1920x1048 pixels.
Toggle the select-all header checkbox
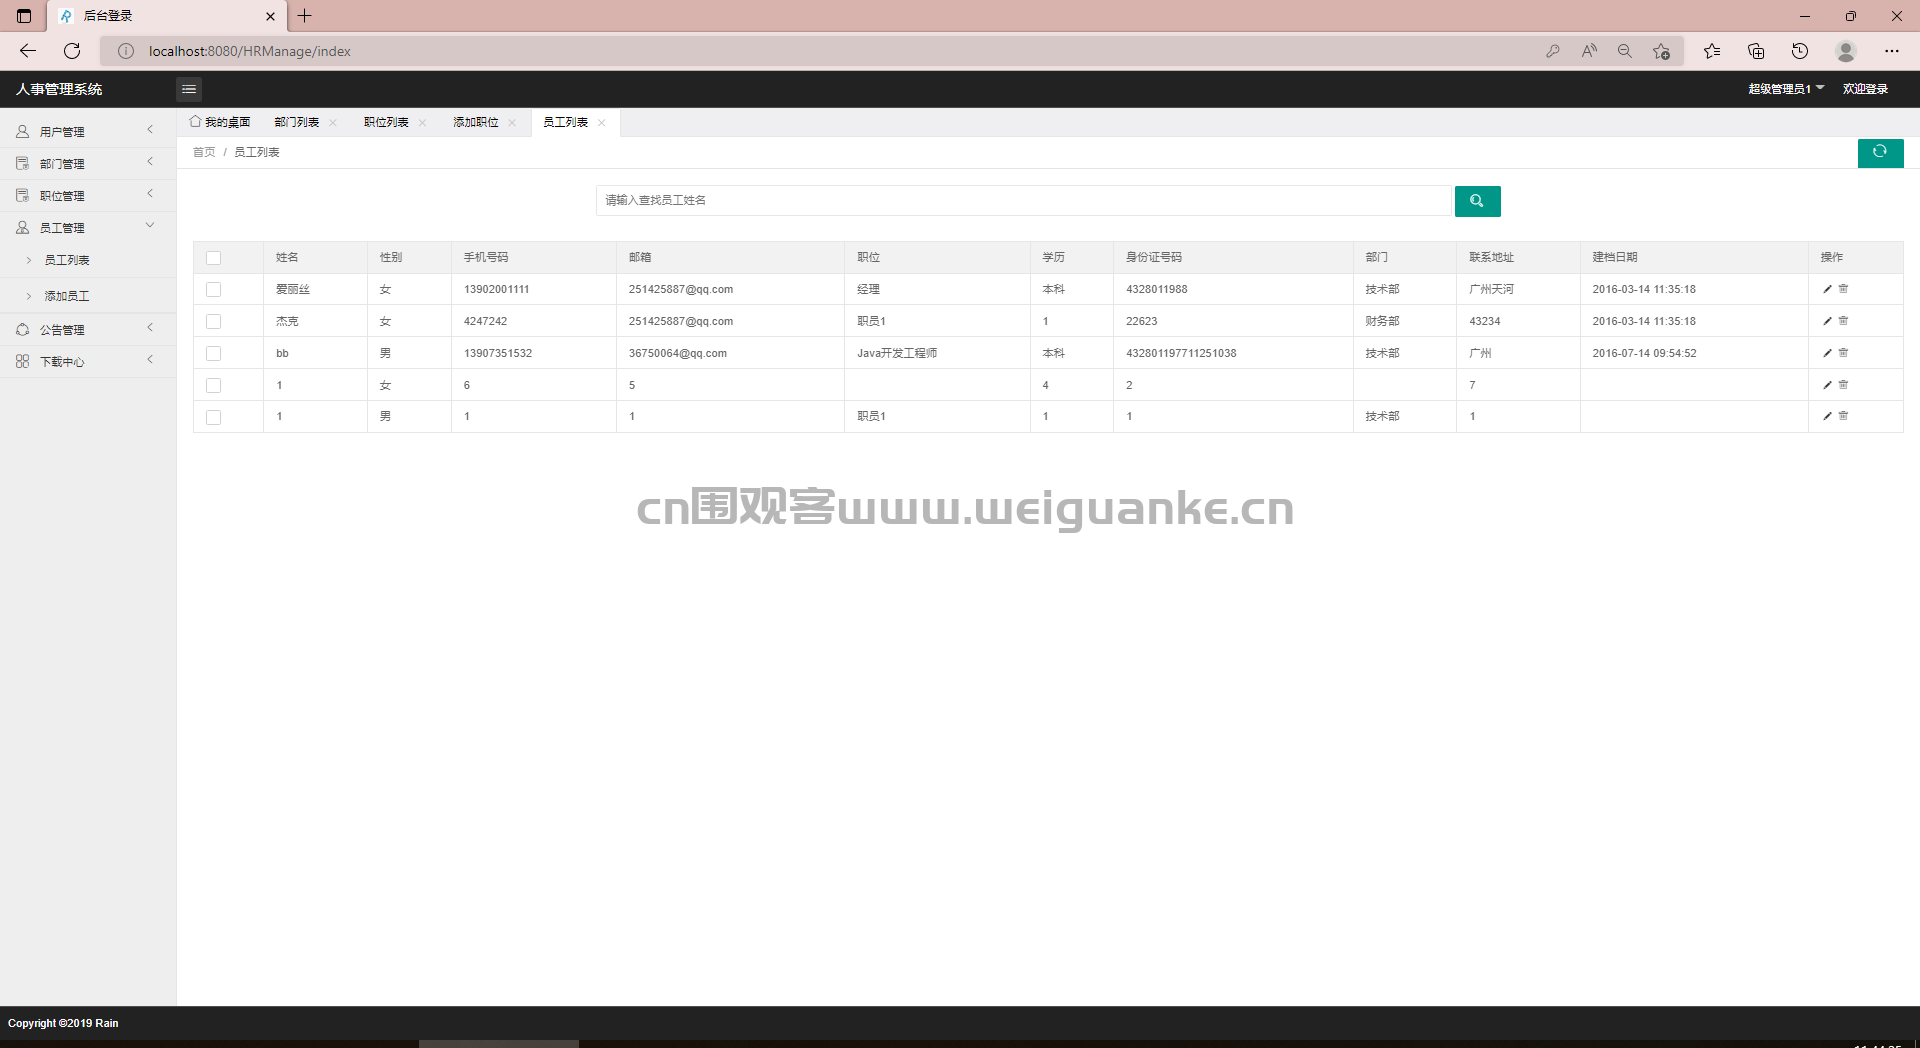click(x=213, y=258)
